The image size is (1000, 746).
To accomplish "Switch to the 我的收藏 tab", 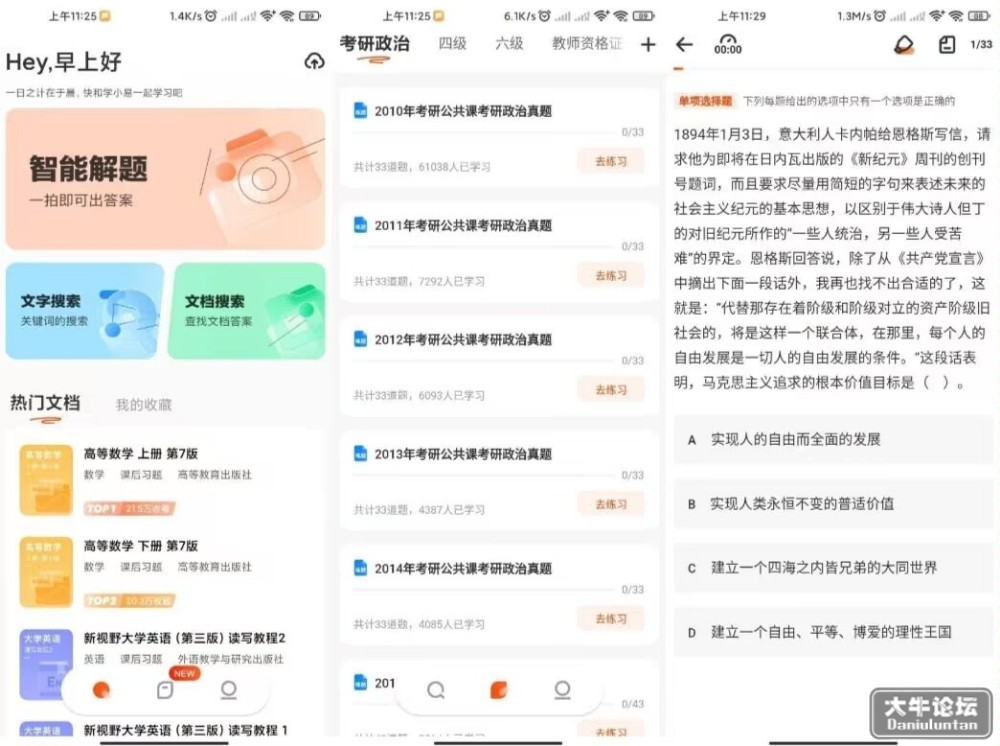I will pyautogui.click(x=143, y=405).
